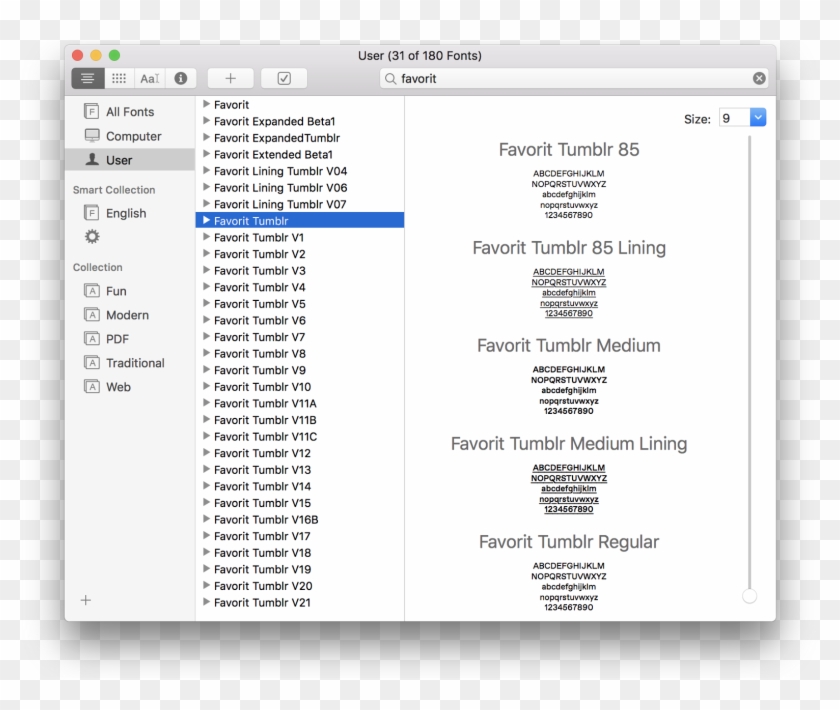The width and height of the screenshot is (840, 710).
Task: Expand the Favorit Expanded Beta1 entry
Action: coord(208,121)
